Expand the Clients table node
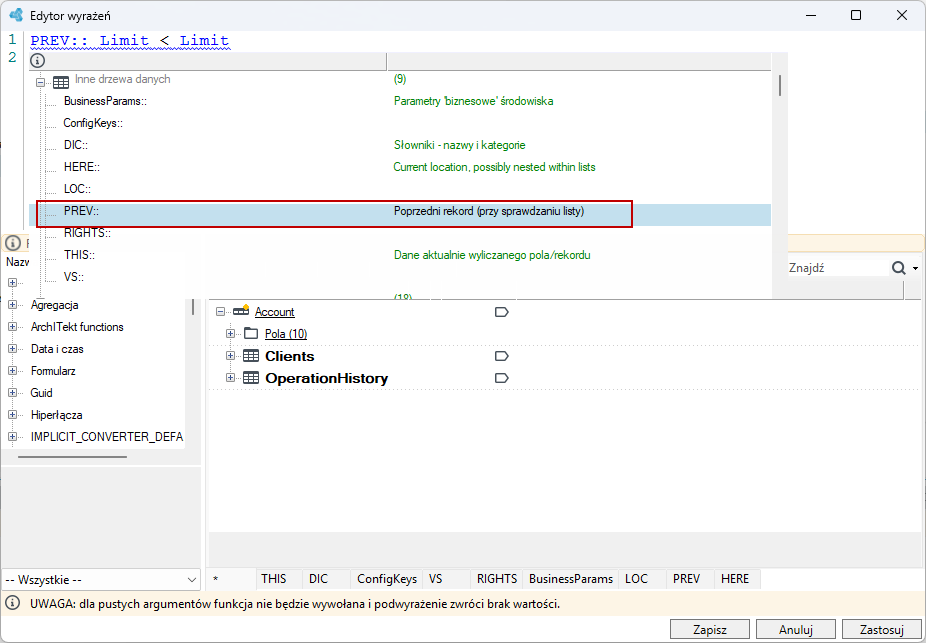The image size is (926, 643). tap(230, 356)
